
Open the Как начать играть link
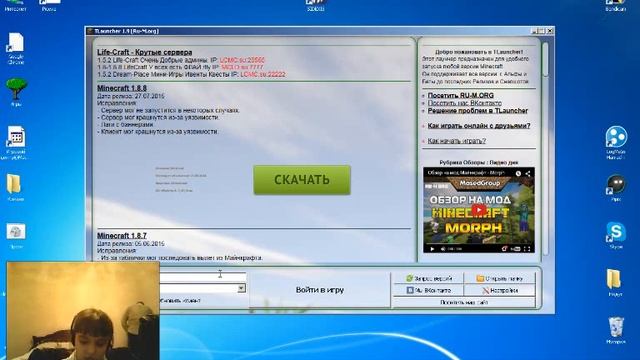pos(456,141)
